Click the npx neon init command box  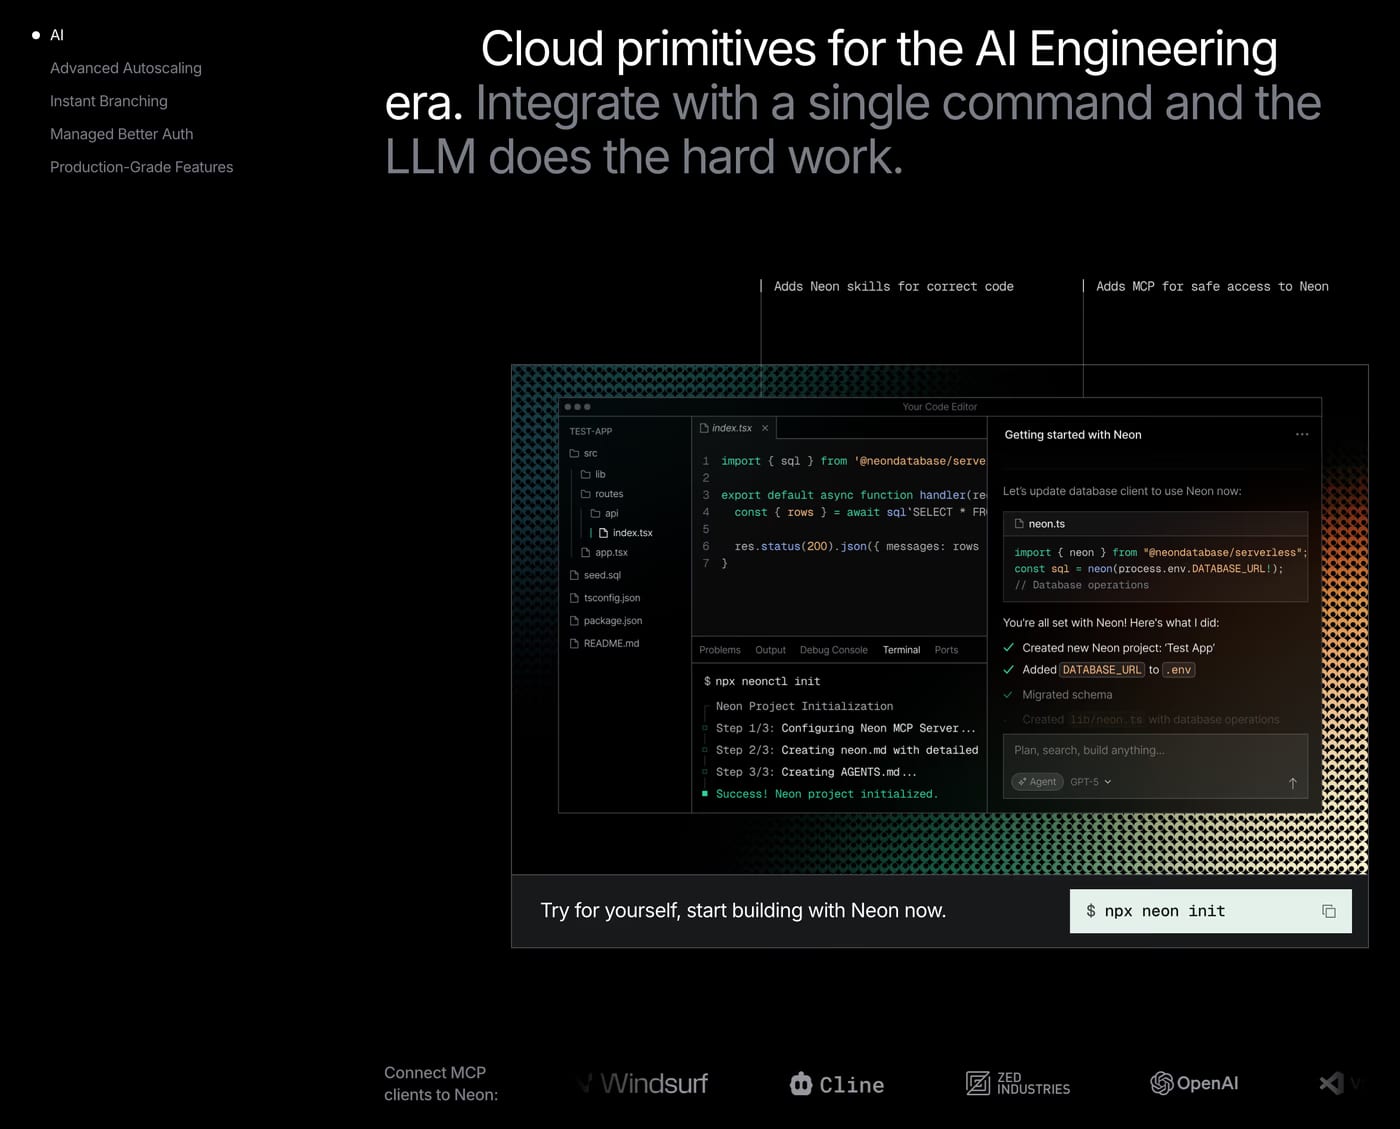(x=1211, y=911)
